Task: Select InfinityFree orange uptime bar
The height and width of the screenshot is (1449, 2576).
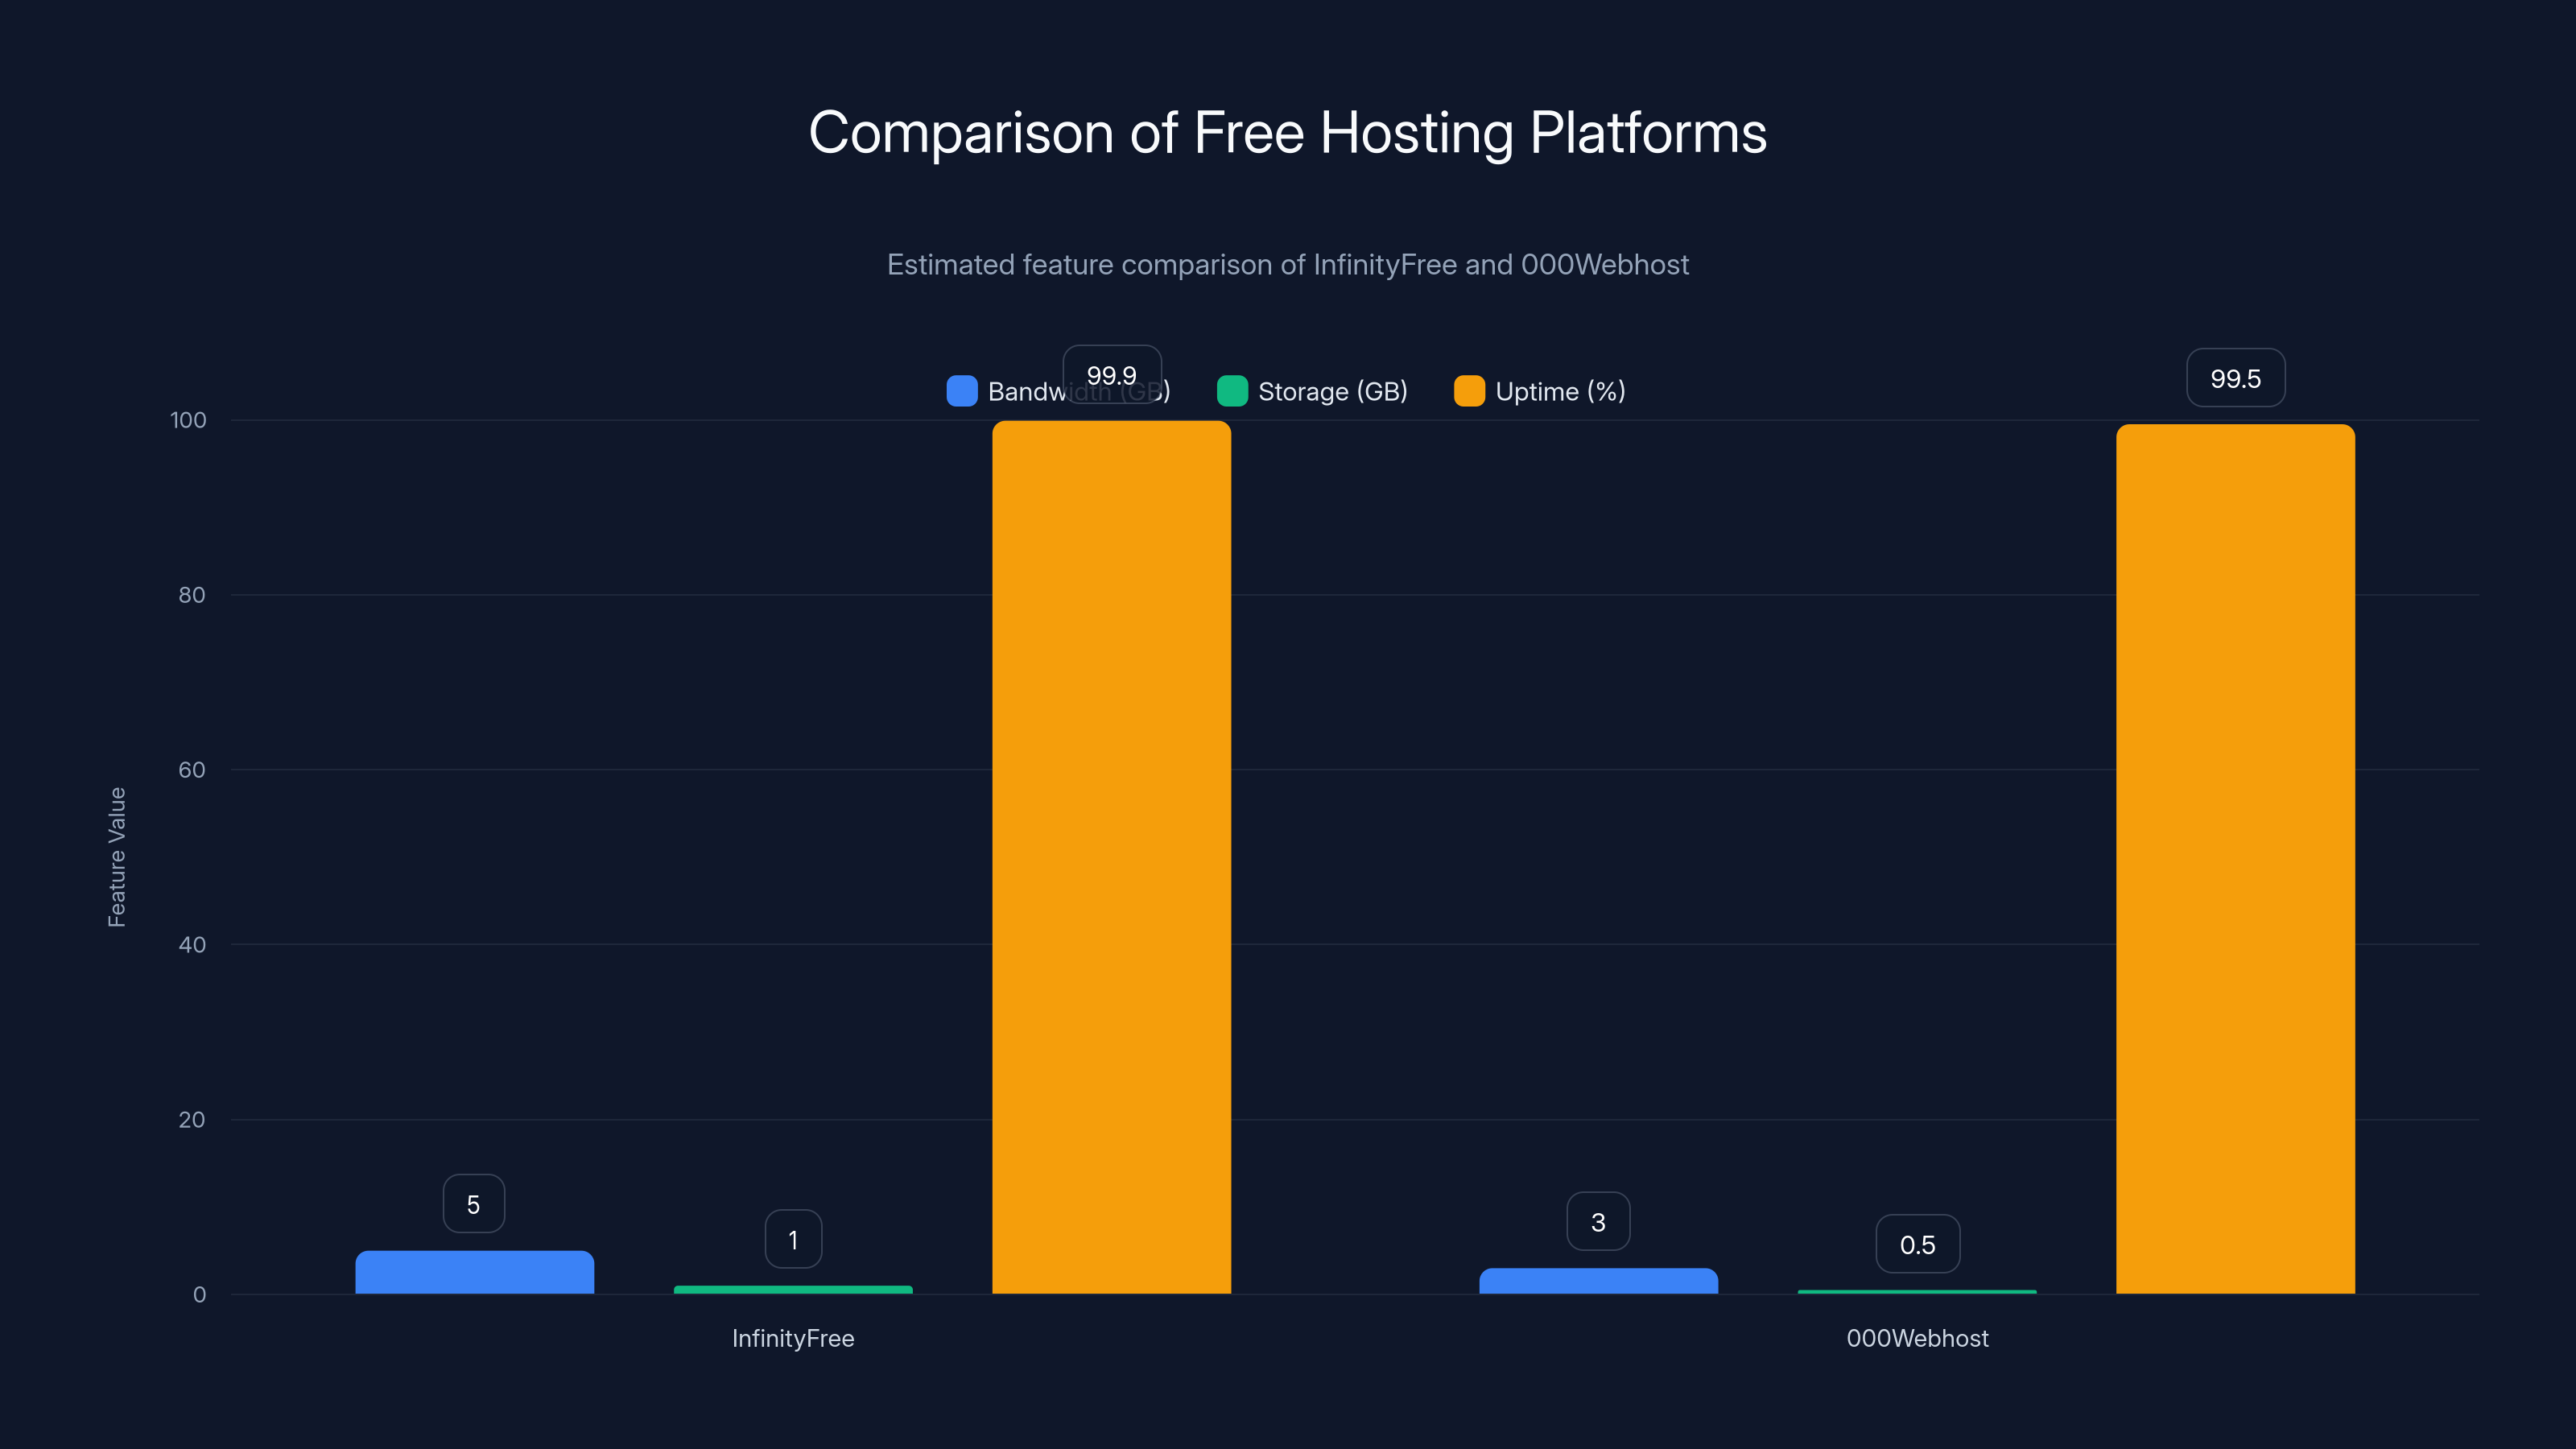Action: [x=1111, y=857]
